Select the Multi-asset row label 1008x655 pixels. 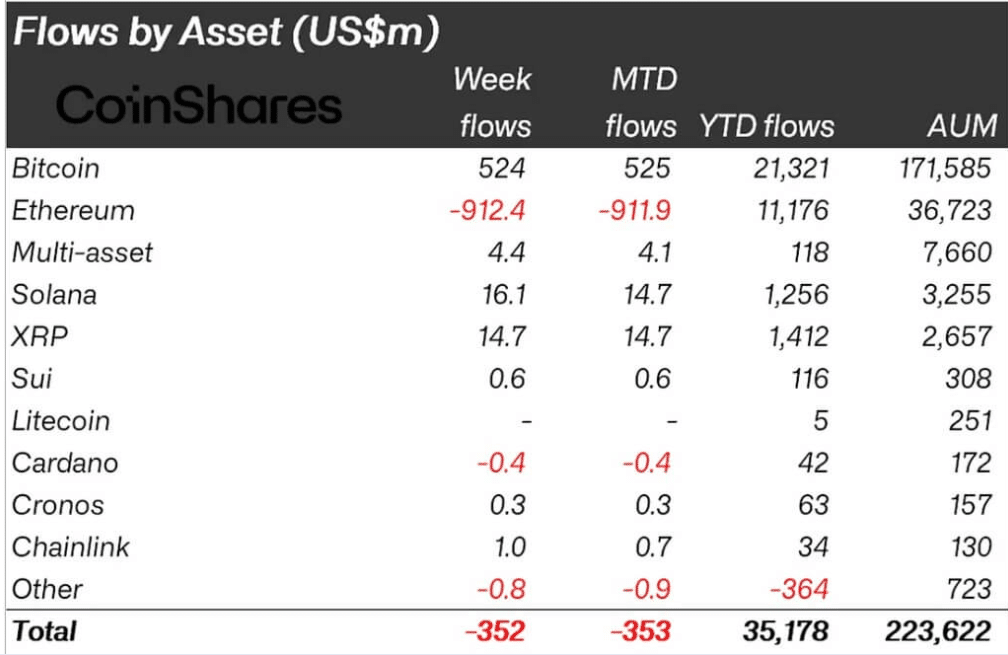(82, 252)
